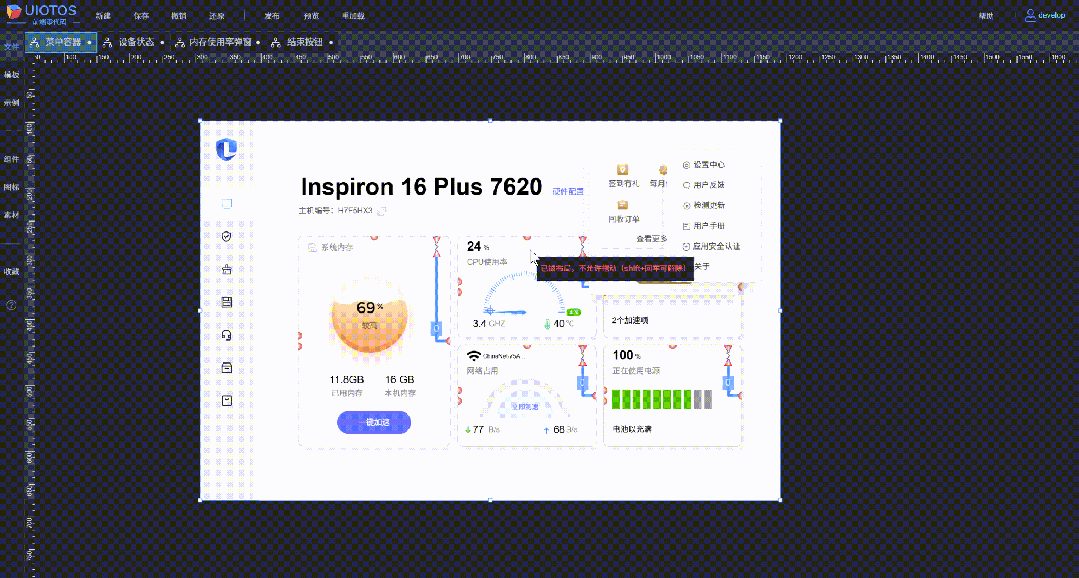Select the toolbox sidebar icon in canvas
The width and height of the screenshot is (1079, 578).
(226, 269)
